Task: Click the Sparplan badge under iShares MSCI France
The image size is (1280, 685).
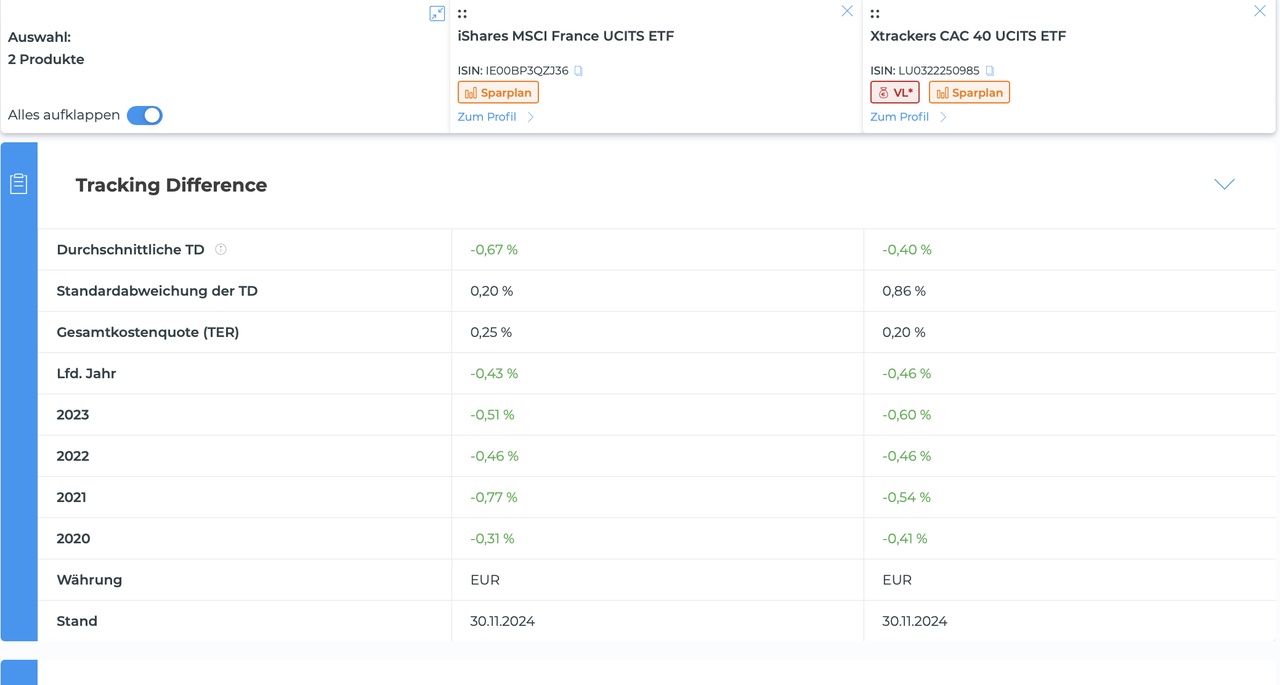Action: click(498, 93)
